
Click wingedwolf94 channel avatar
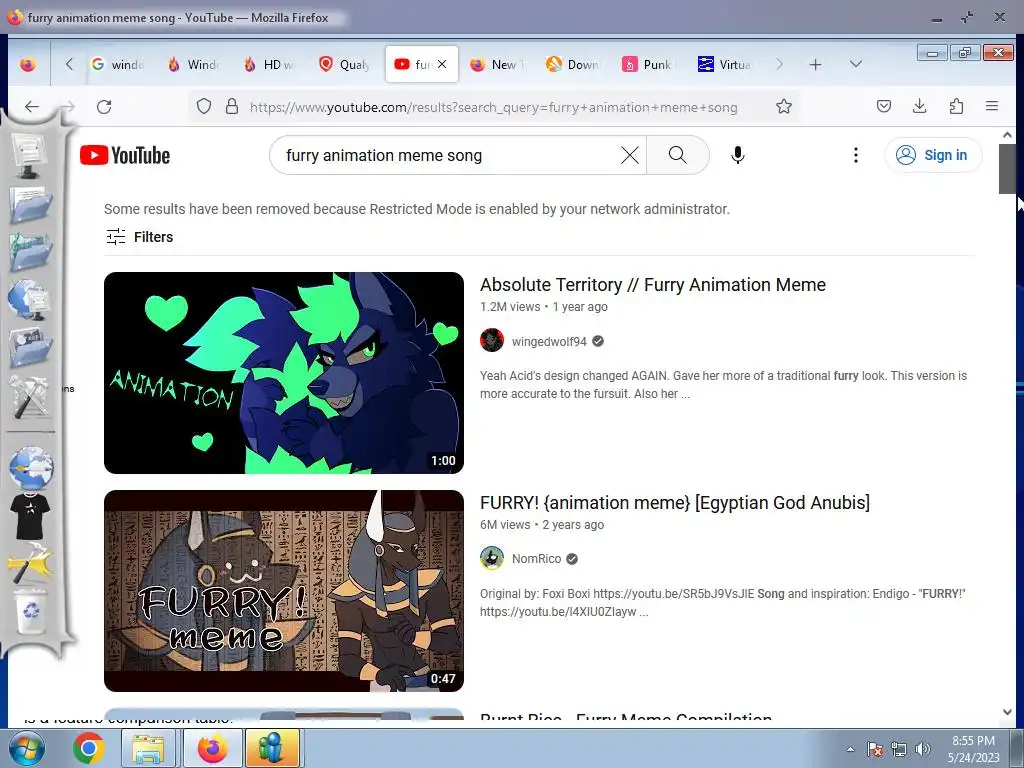492,340
